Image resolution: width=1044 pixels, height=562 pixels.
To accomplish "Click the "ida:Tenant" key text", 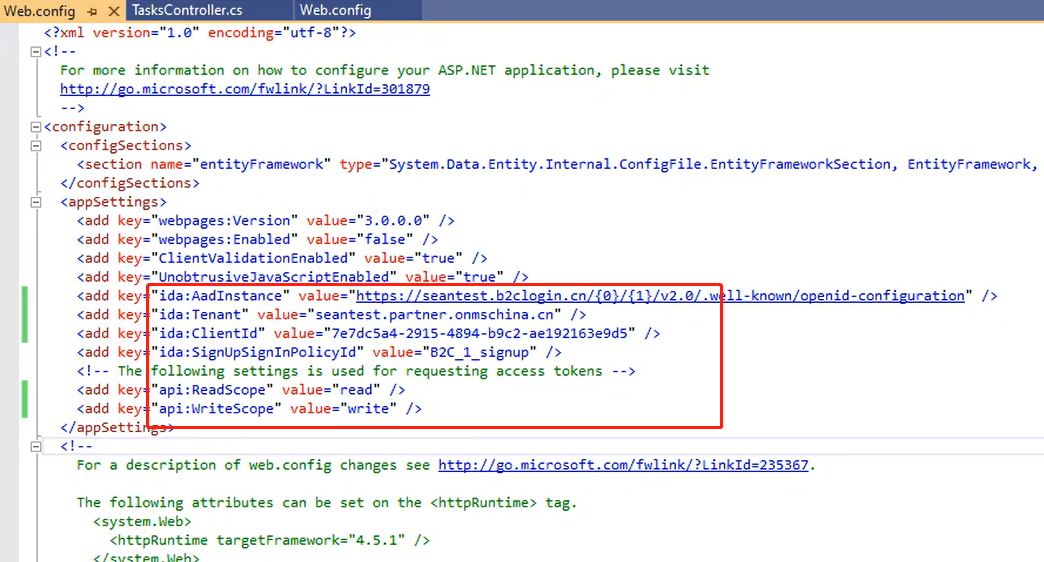I will [200, 314].
